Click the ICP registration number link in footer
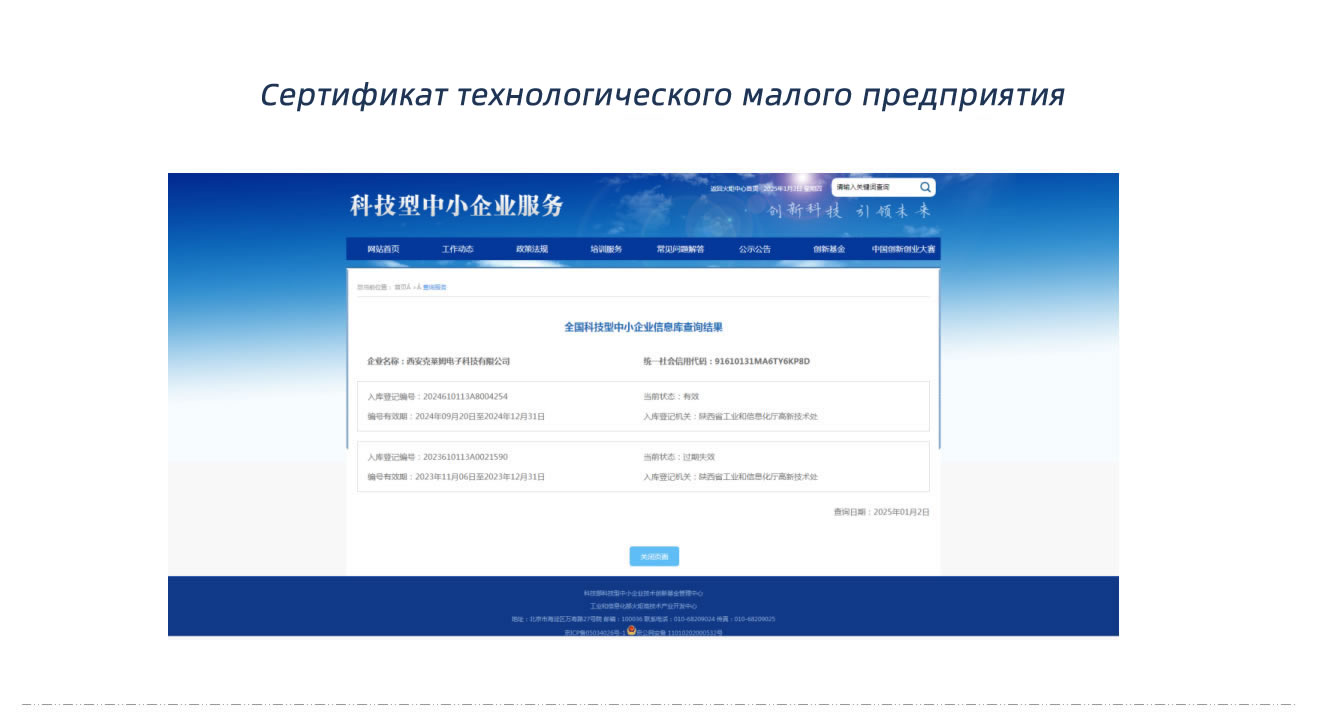 594,633
